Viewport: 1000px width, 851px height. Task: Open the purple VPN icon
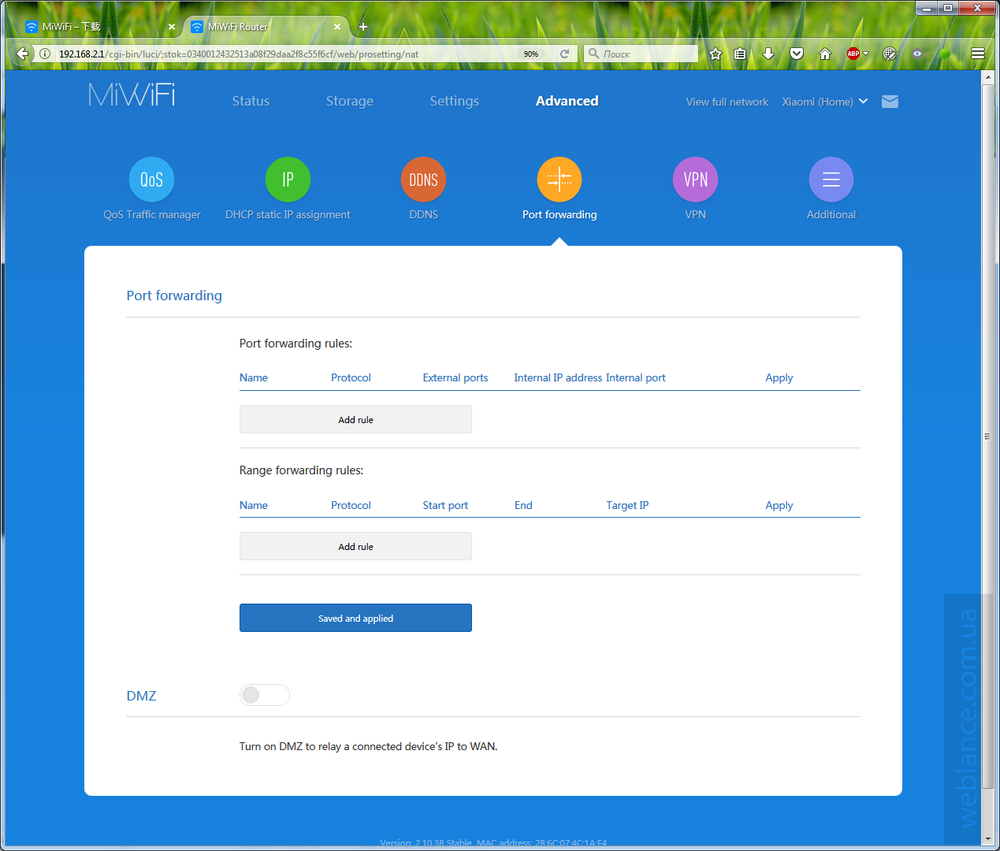pyautogui.click(x=695, y=179)
